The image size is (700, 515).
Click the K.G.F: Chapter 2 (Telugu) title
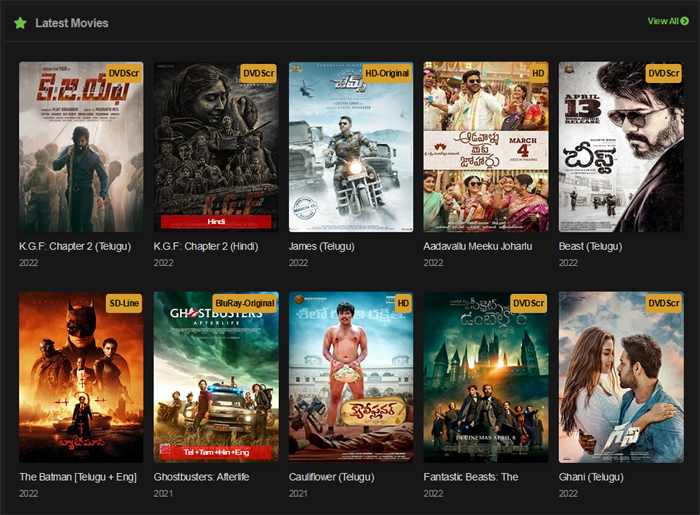tap(75, 246)
